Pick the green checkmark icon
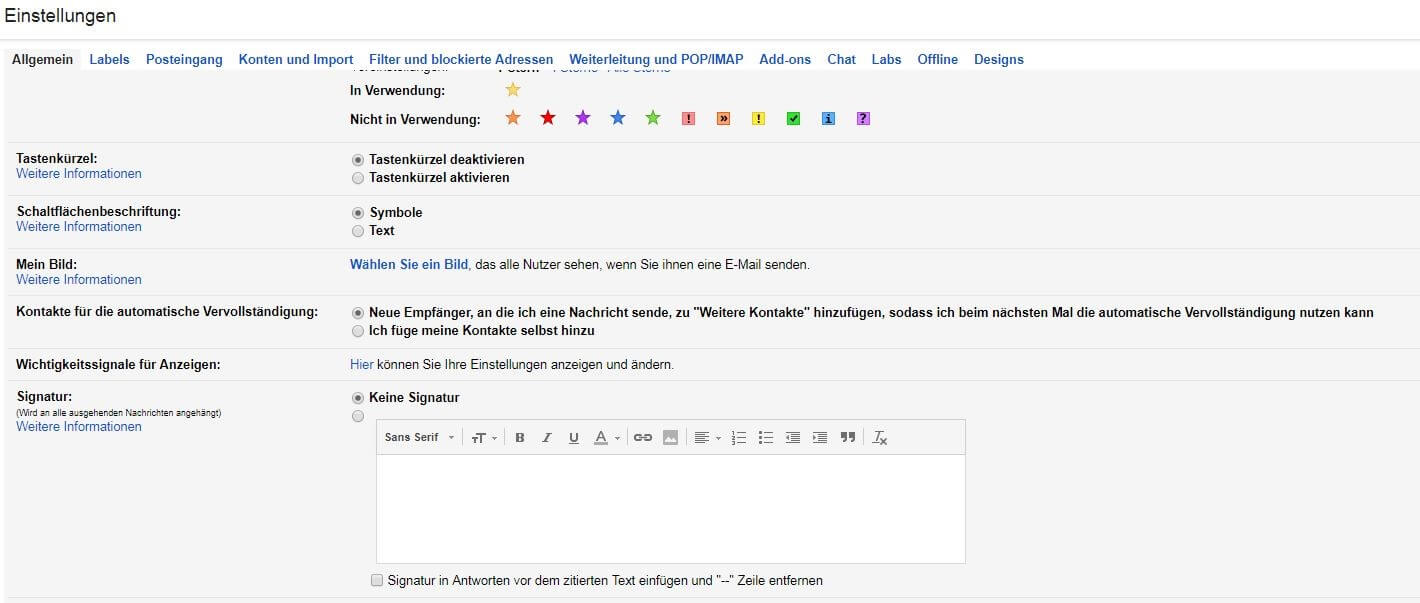The width and height of the screenshot is (1420, 603). [793, 118]
